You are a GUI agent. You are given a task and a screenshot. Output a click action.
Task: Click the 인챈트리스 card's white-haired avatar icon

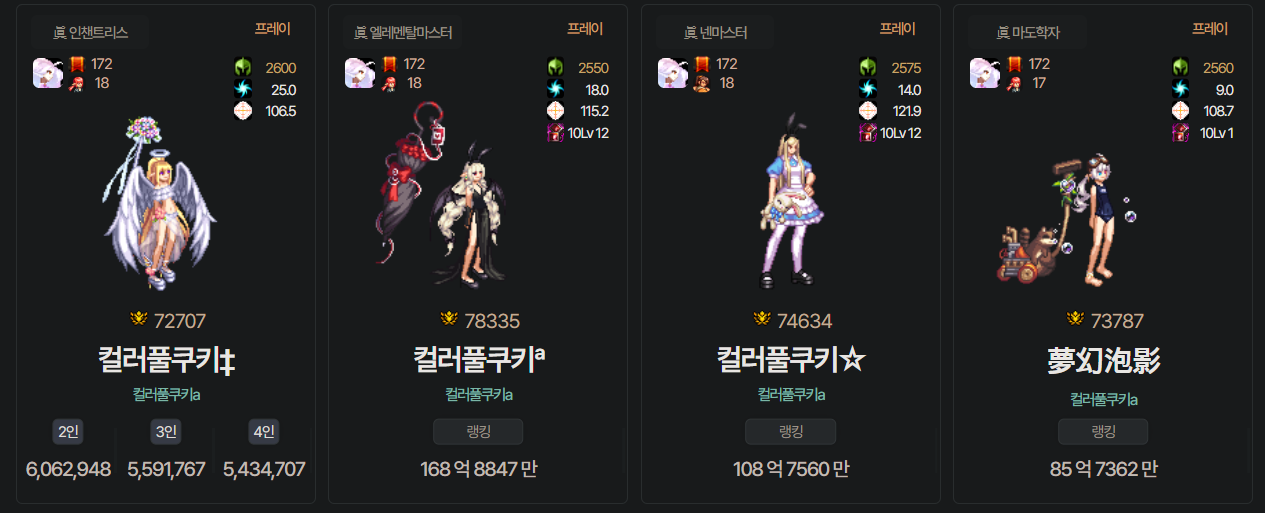(x=48, y=73)
